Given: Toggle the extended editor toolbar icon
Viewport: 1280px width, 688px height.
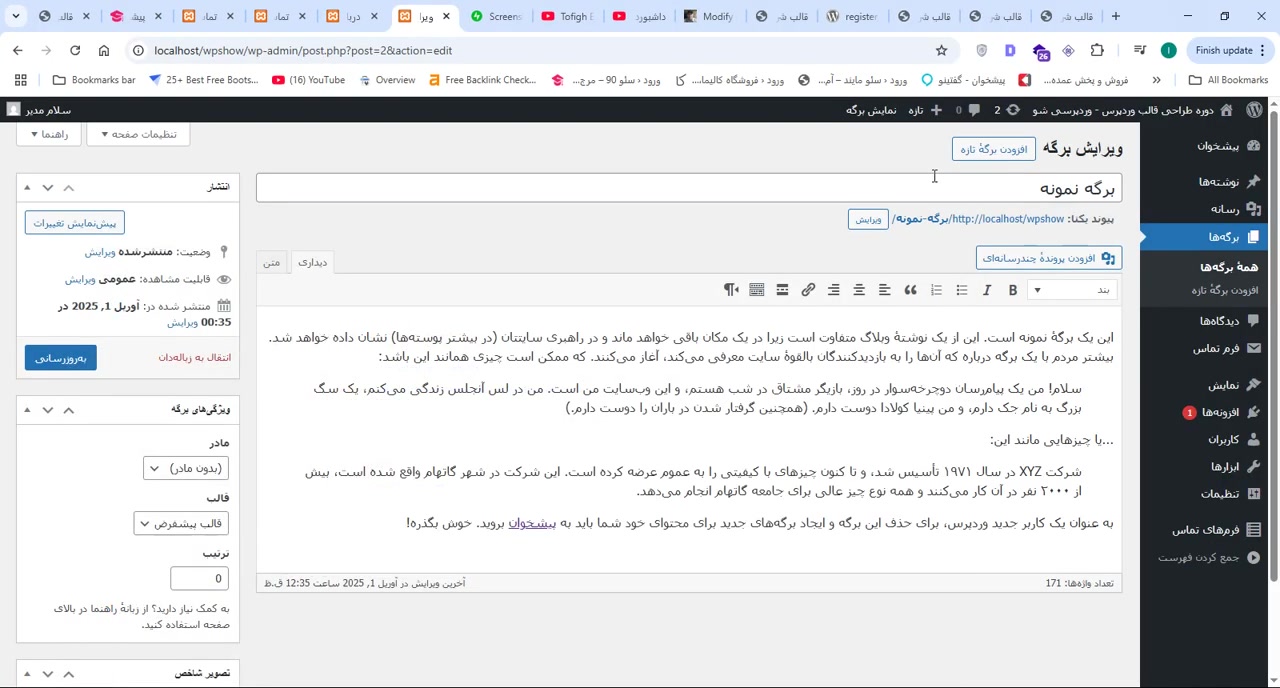Looking at the screenshot, I should (756, 290).
